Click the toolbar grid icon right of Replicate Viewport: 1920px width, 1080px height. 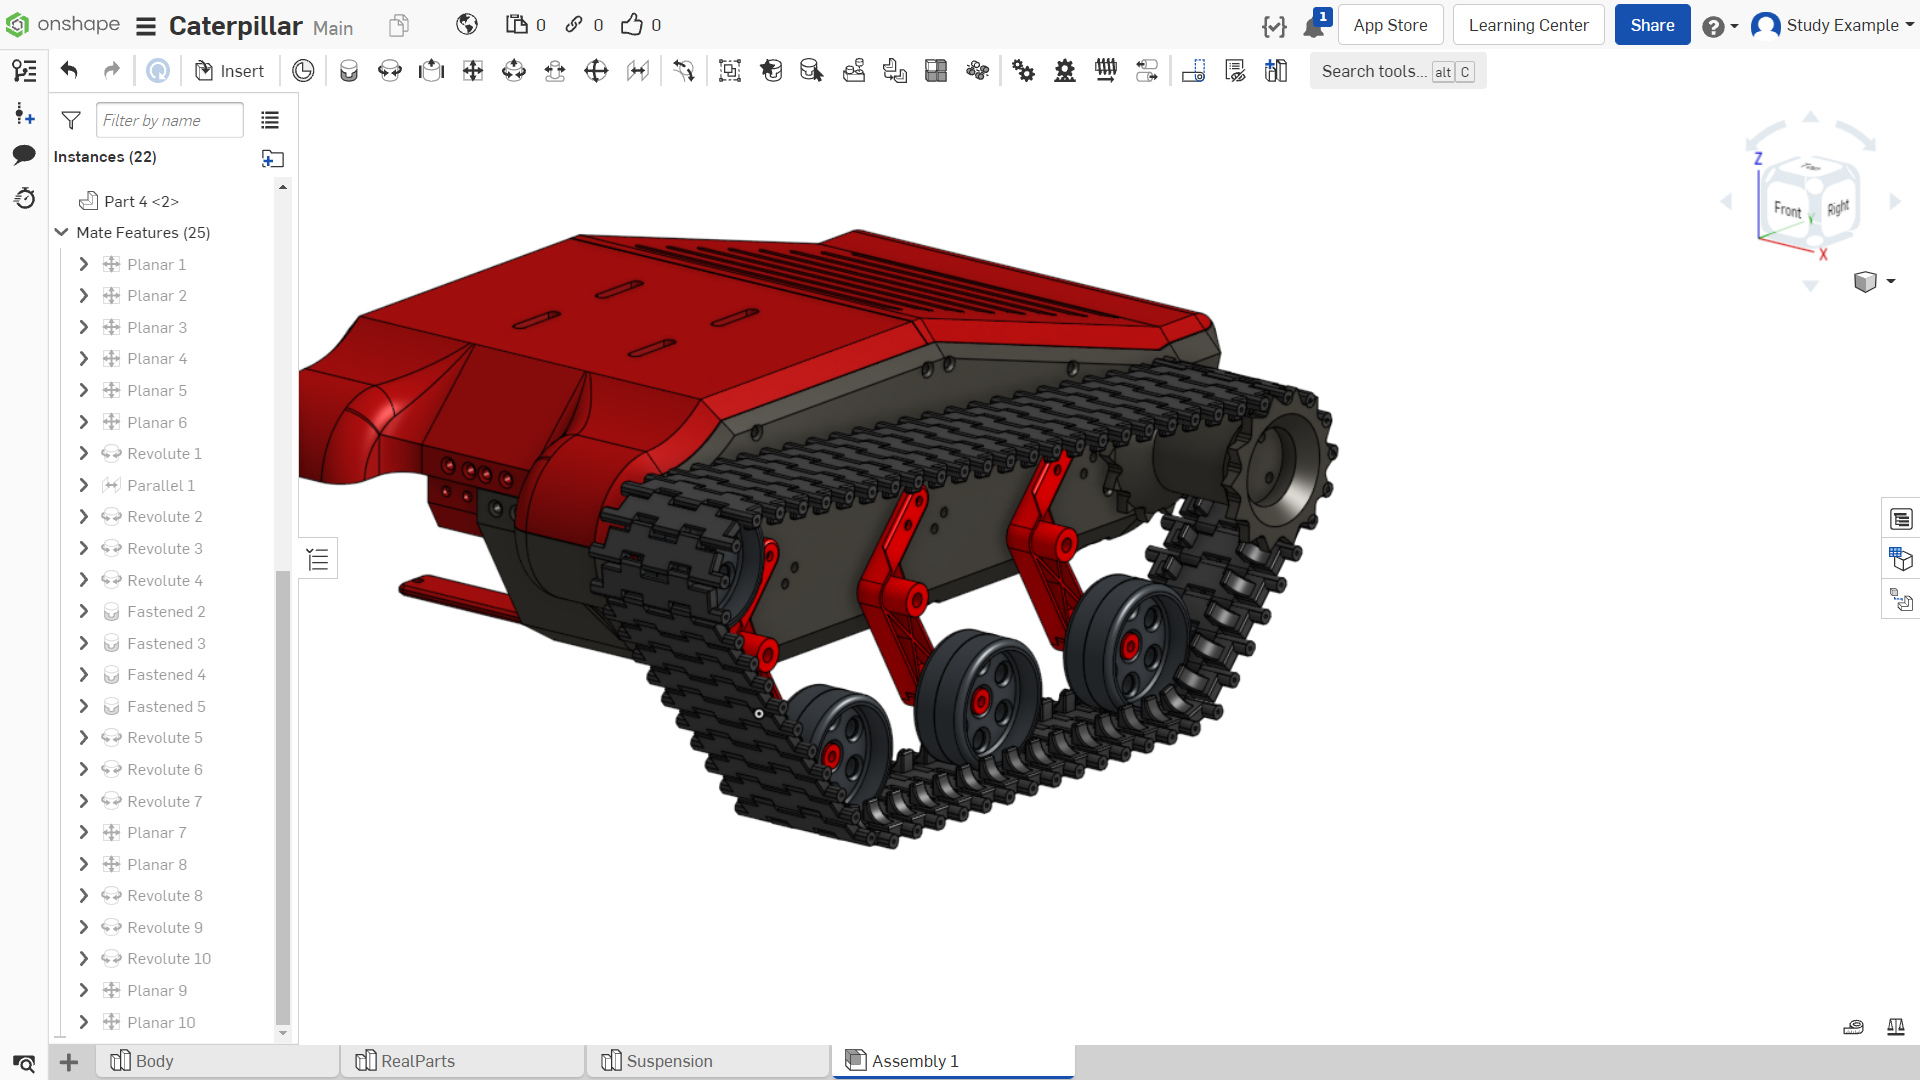coord(936,71)
